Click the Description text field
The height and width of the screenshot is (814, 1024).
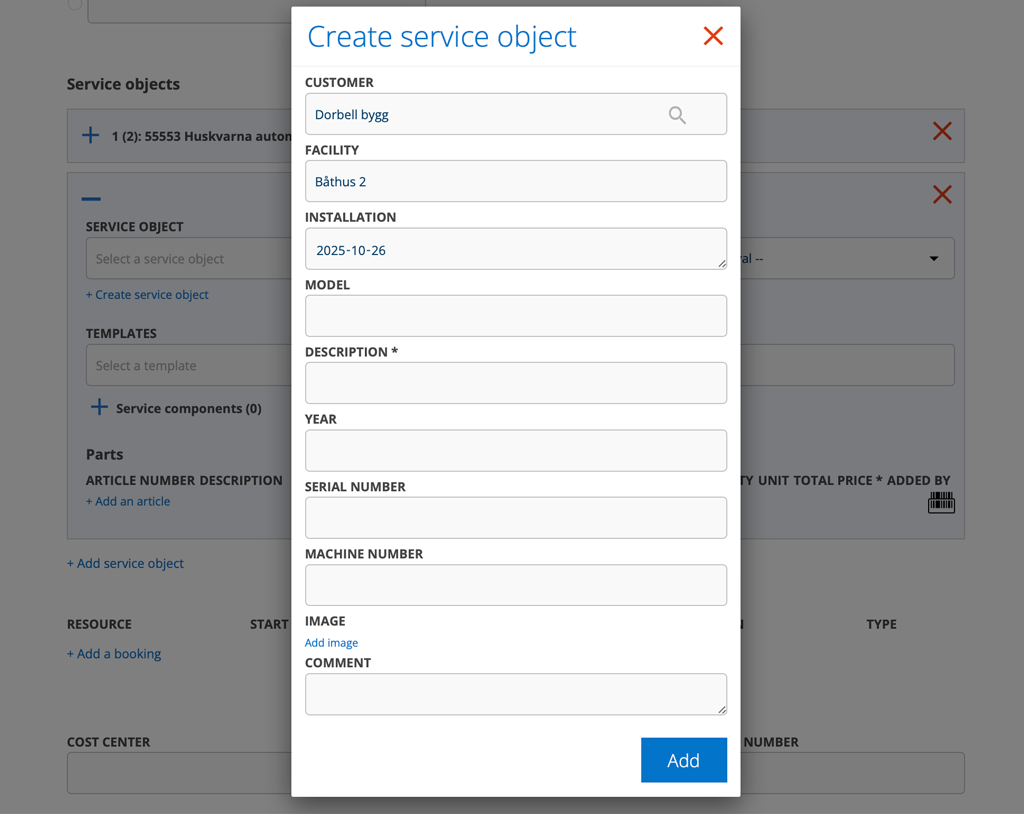[x=515, y=383]
